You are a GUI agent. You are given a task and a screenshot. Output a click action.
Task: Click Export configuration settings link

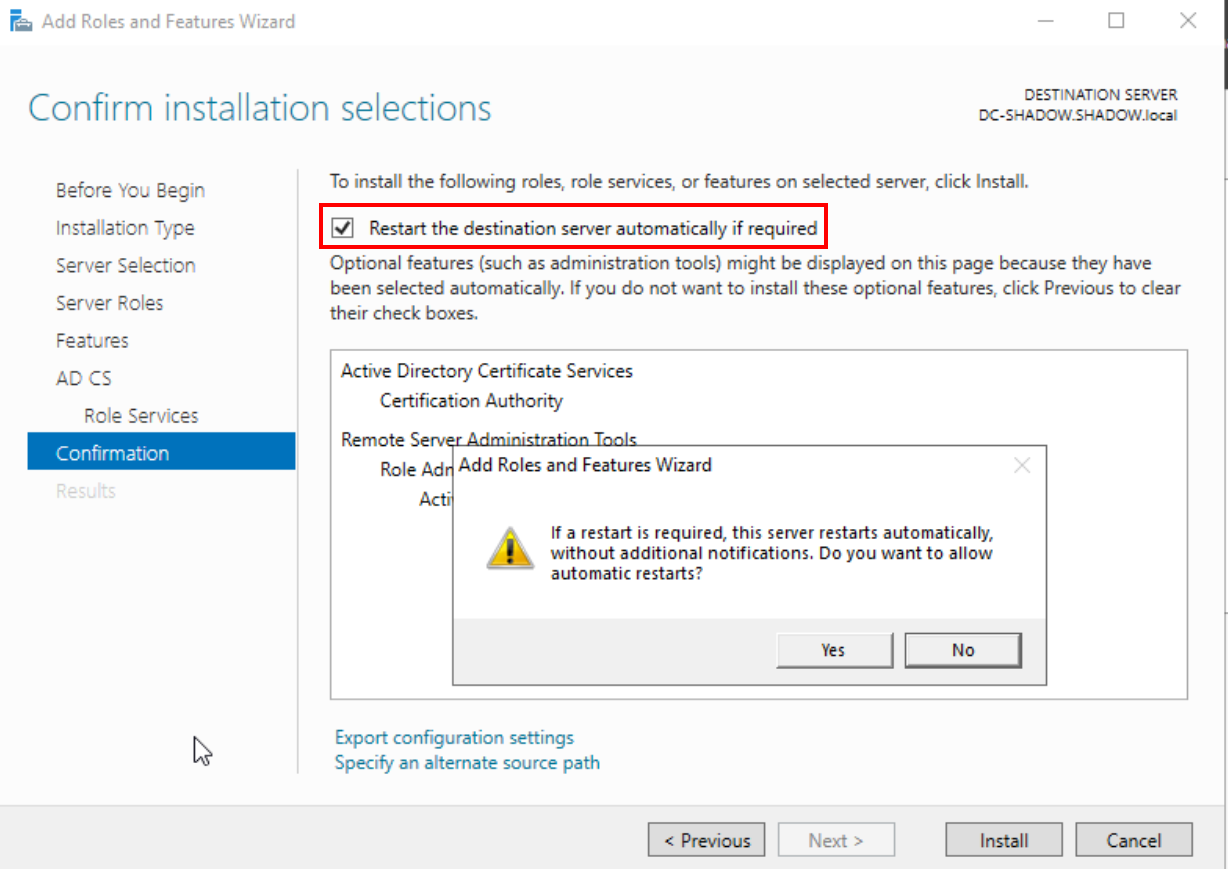click(454, 738)
